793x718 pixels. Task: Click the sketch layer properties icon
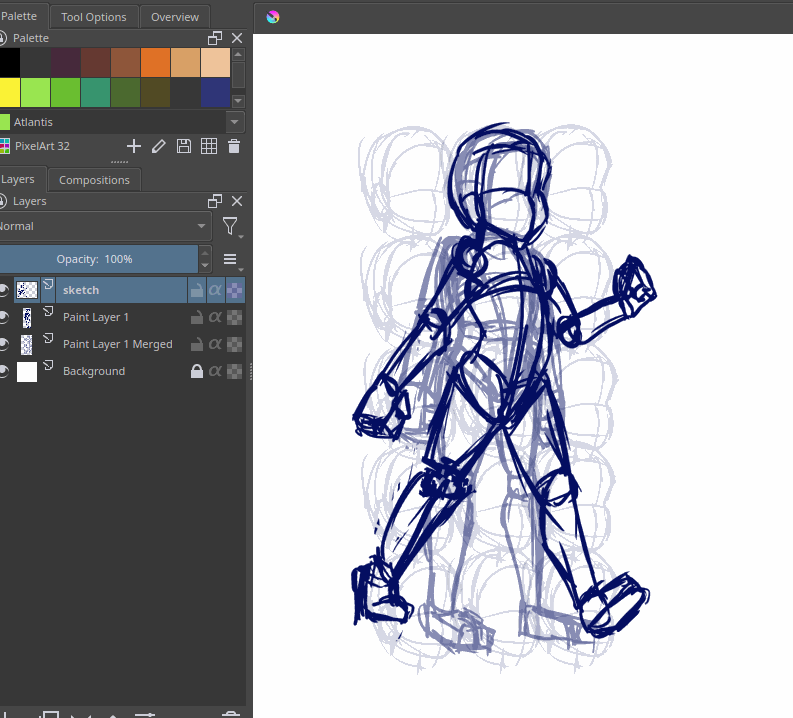point(48,284)
